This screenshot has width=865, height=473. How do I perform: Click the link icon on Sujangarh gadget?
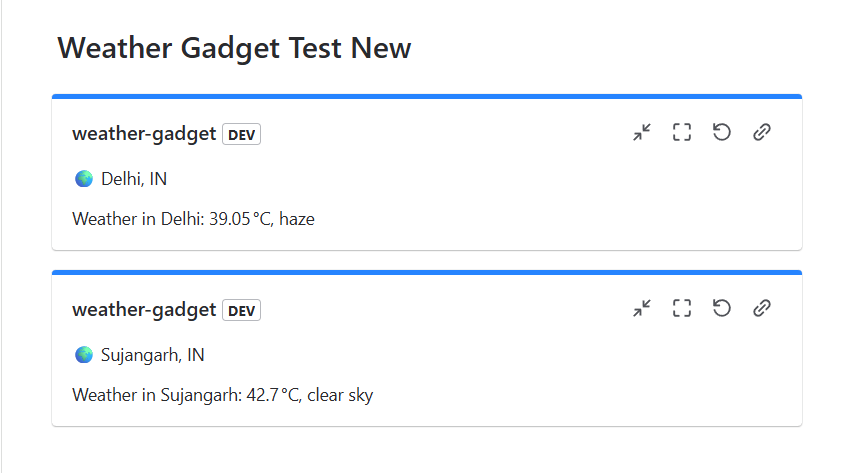tap(762, 308)
